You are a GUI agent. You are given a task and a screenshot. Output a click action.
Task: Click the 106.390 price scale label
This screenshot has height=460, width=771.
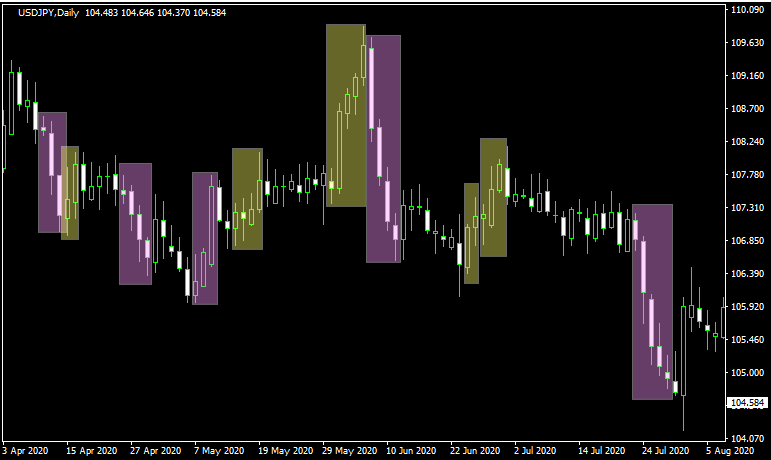pyautogui.click(x=747, y=274)
